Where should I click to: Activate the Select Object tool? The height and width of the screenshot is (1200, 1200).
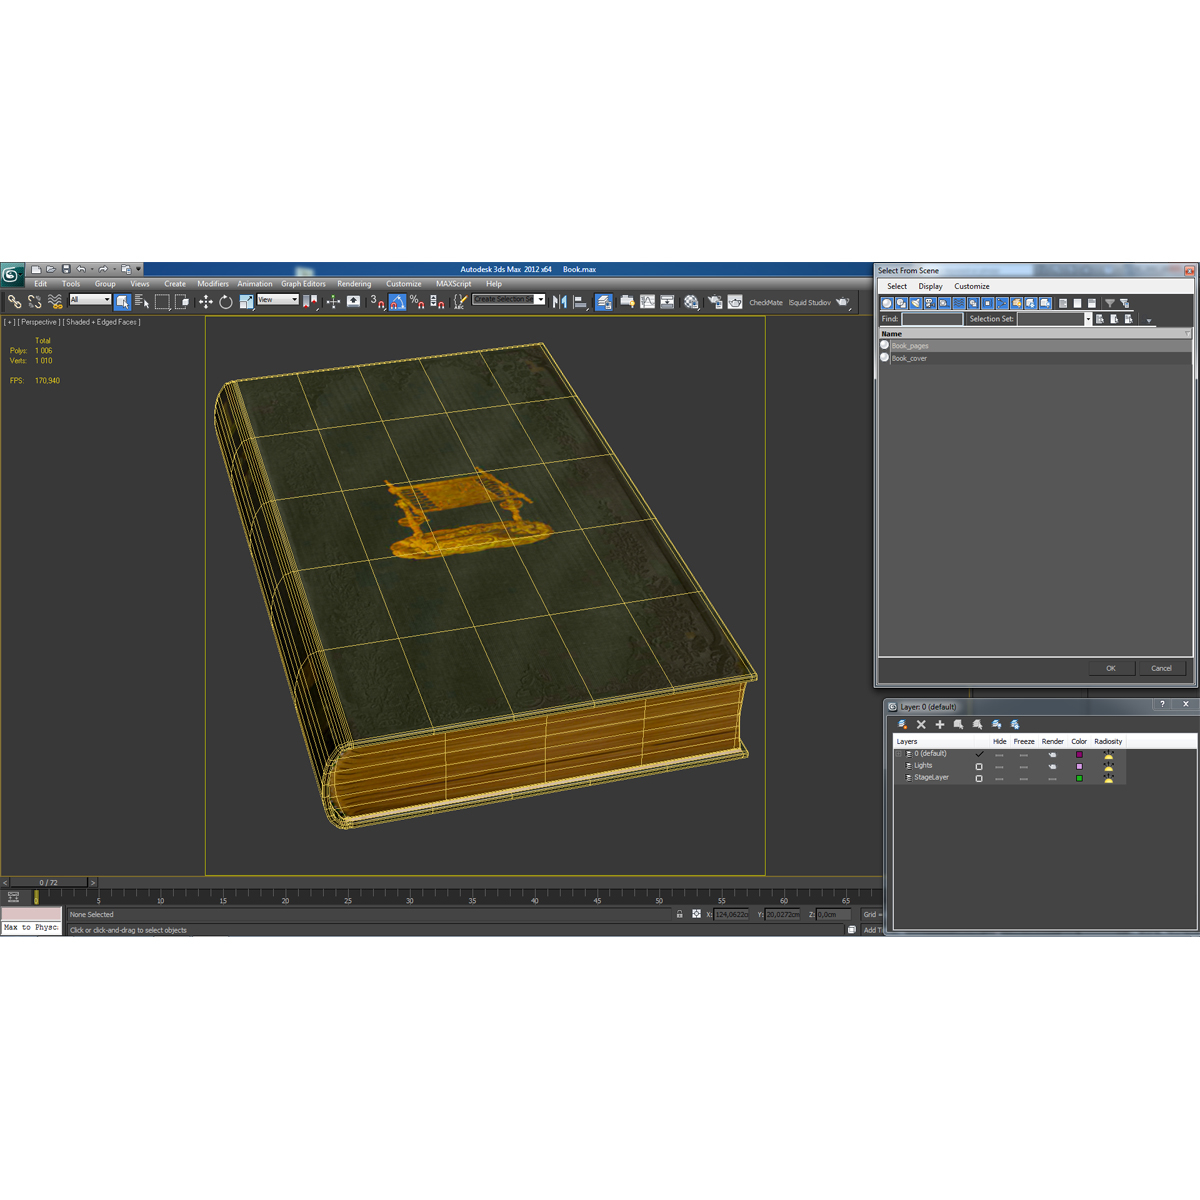coord(122,301)
